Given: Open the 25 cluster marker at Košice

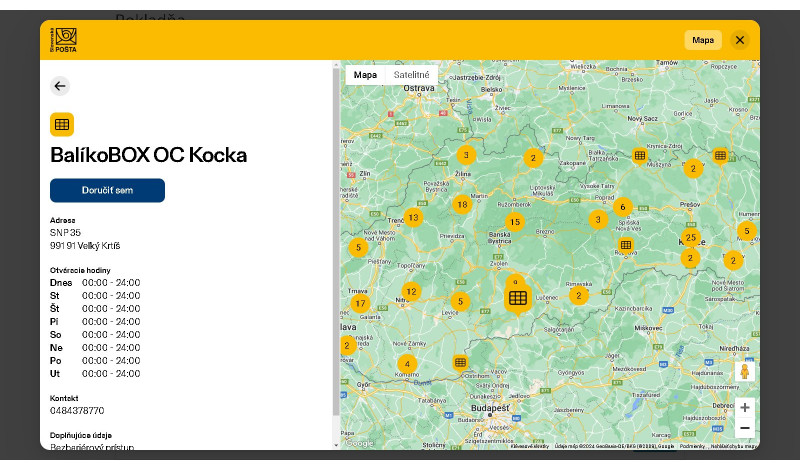Looking at the screenshot, I should [691, 237].
